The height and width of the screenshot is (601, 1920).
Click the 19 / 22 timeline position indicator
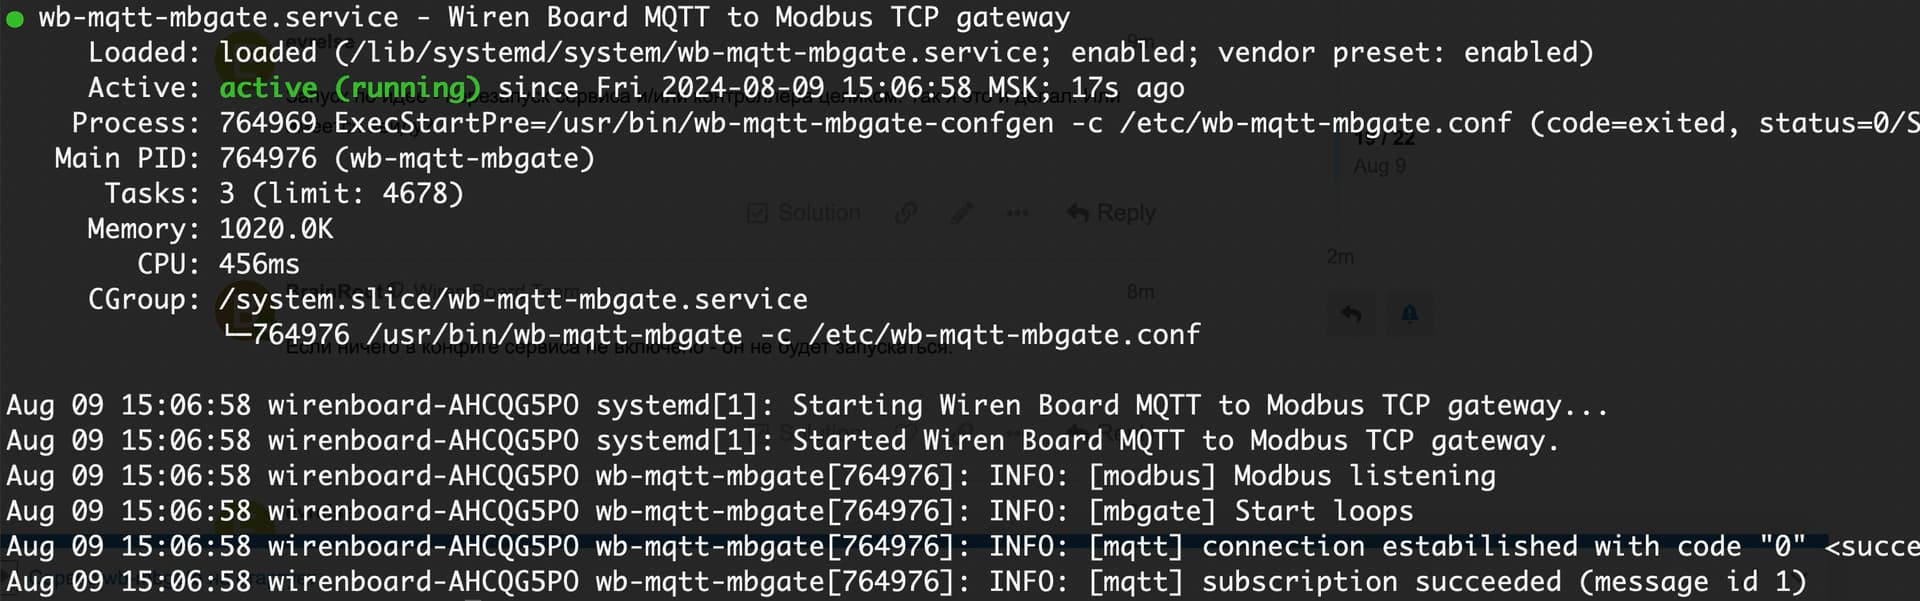(1385, 138)
